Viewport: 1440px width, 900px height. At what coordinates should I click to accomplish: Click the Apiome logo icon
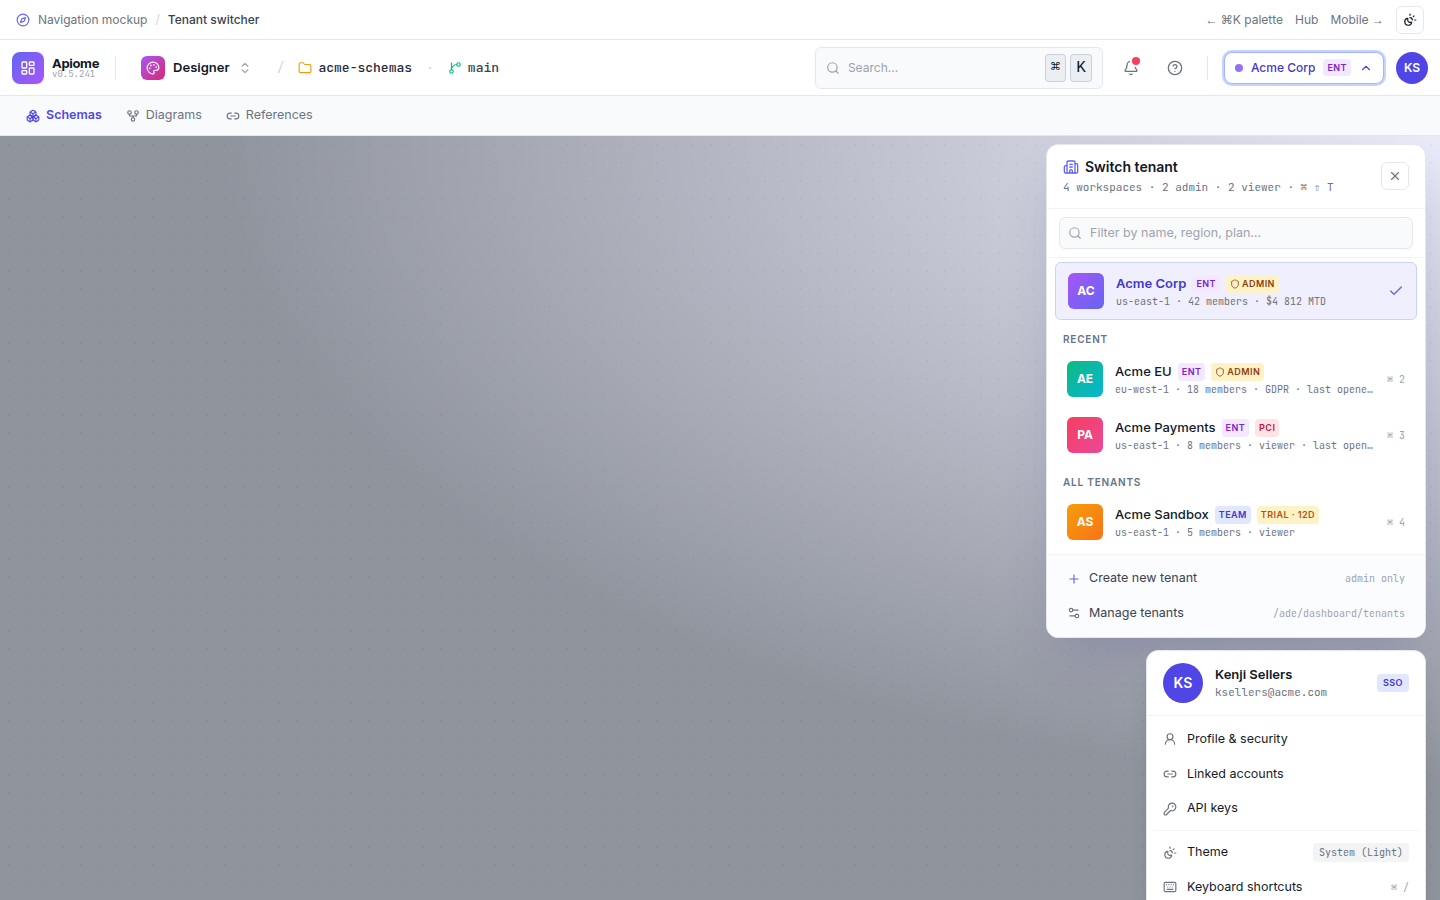pyautogui.click(x=28, y=68)
